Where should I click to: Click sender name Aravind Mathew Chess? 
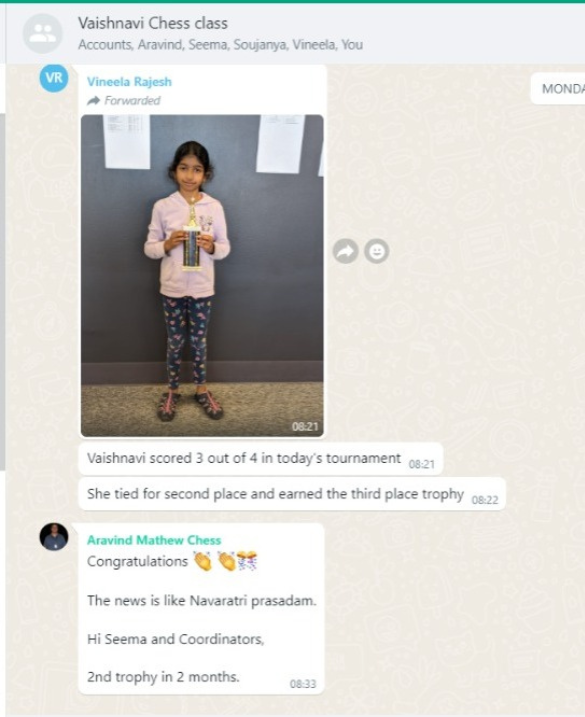(154, 540)
